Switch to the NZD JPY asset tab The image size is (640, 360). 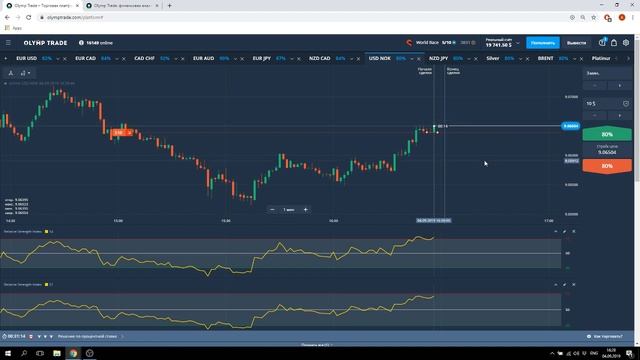438,58
